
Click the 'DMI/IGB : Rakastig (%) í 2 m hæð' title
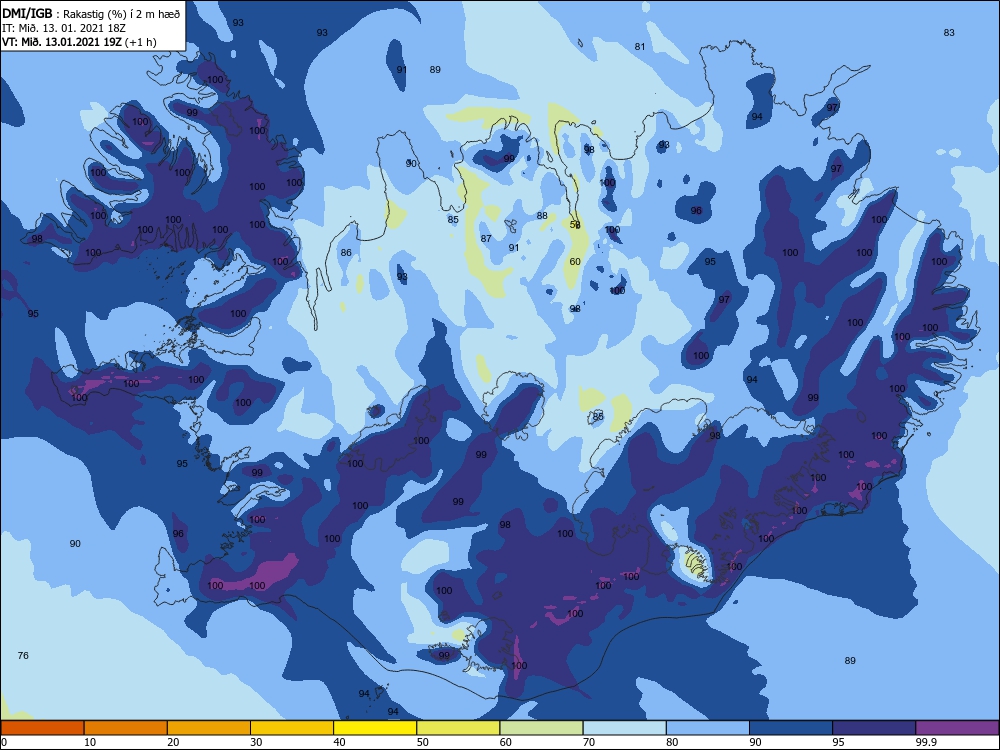(x=91, y=13)
